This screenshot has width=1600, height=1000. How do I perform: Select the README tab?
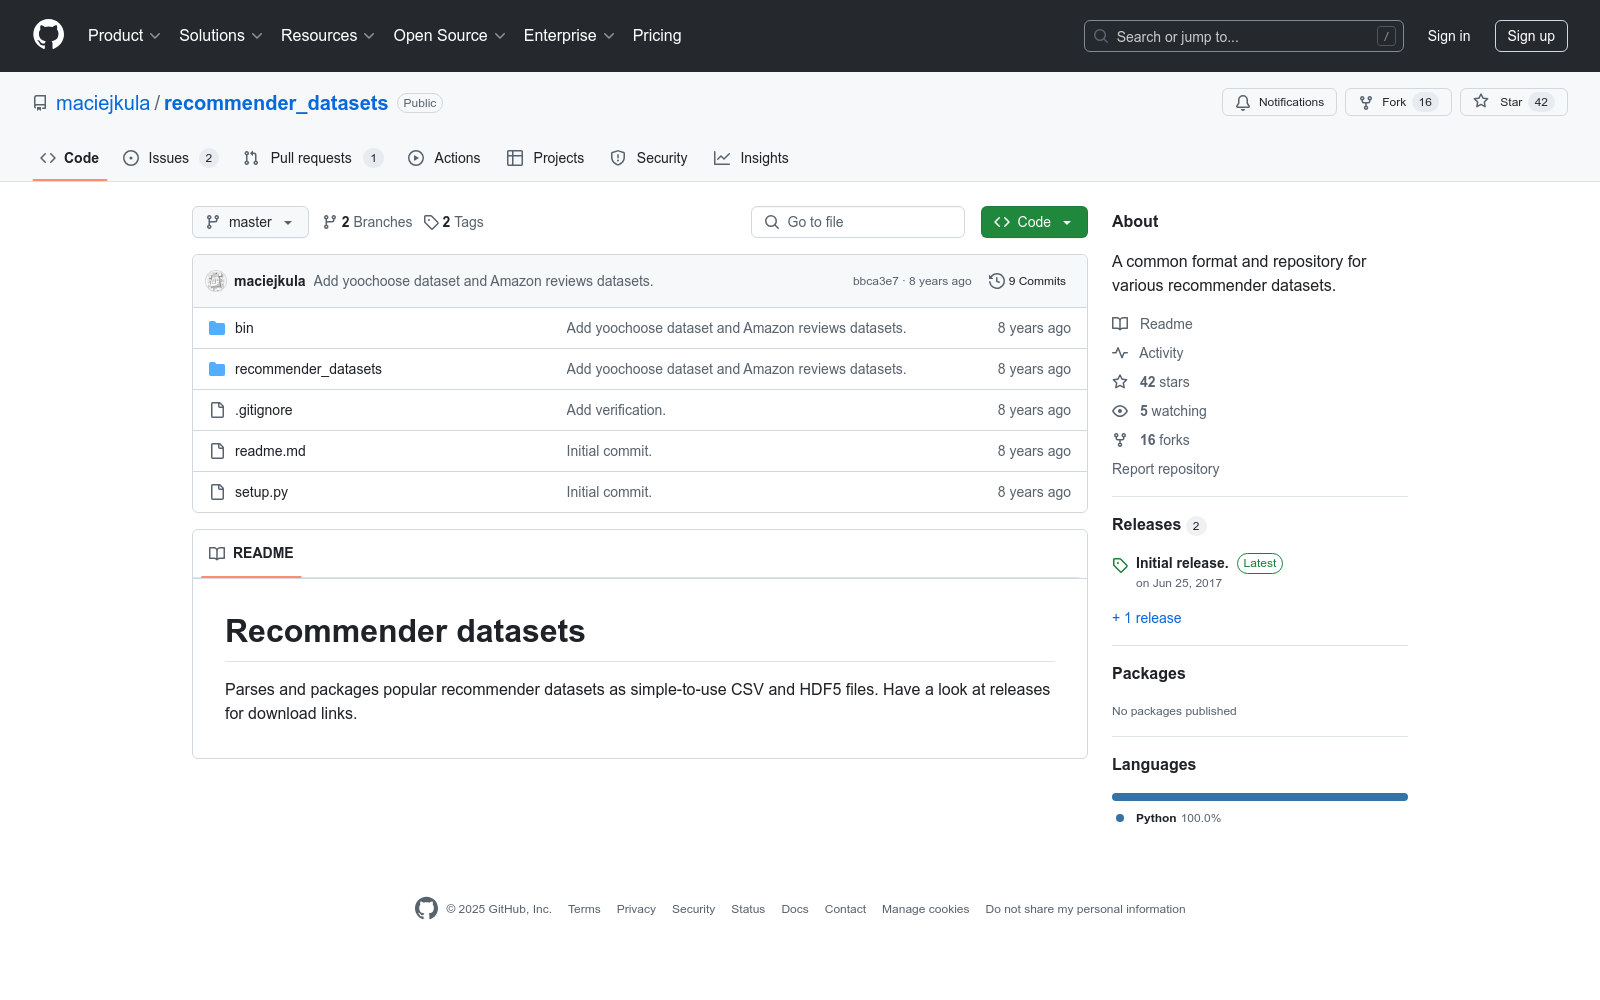coord(251,553)
